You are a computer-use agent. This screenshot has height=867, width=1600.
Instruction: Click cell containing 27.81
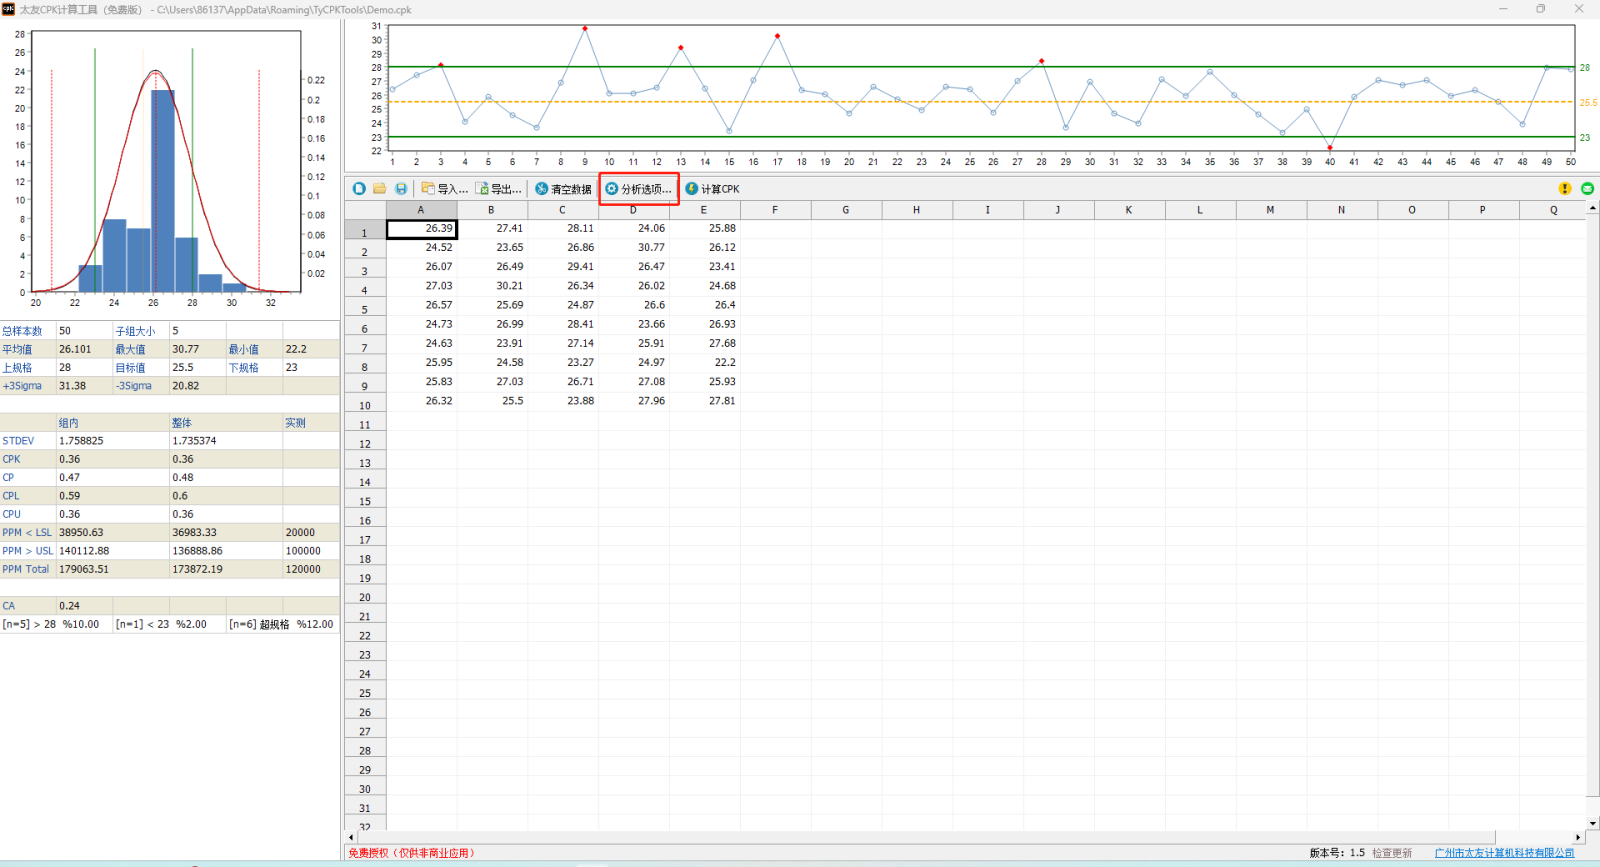[x=705, y=401]
